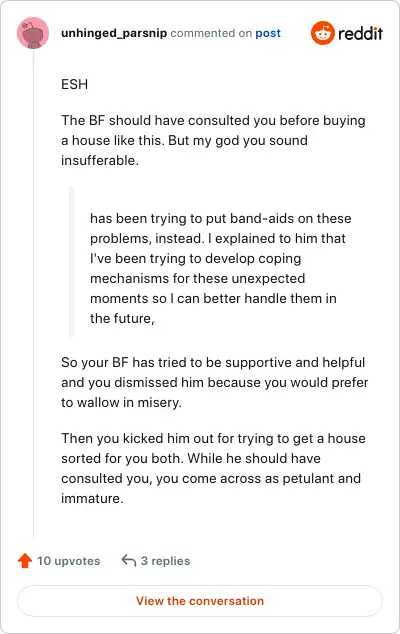Image resolution: width=400 pixels, height=634 pixels.
Task: Click the reddit wordmark text
Action: point(360,33)
